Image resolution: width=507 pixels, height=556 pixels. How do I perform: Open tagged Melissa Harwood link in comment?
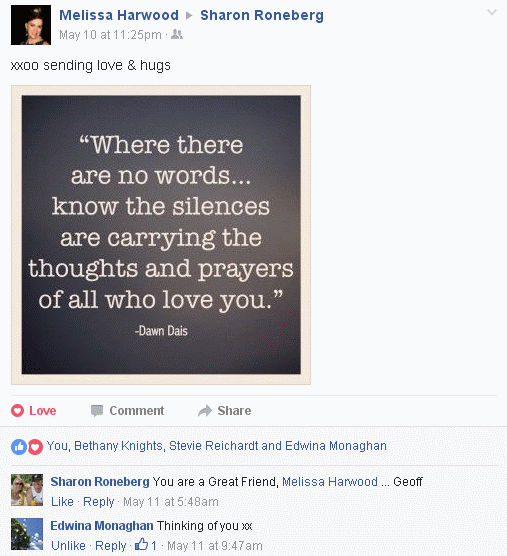(x=330, y=482)
